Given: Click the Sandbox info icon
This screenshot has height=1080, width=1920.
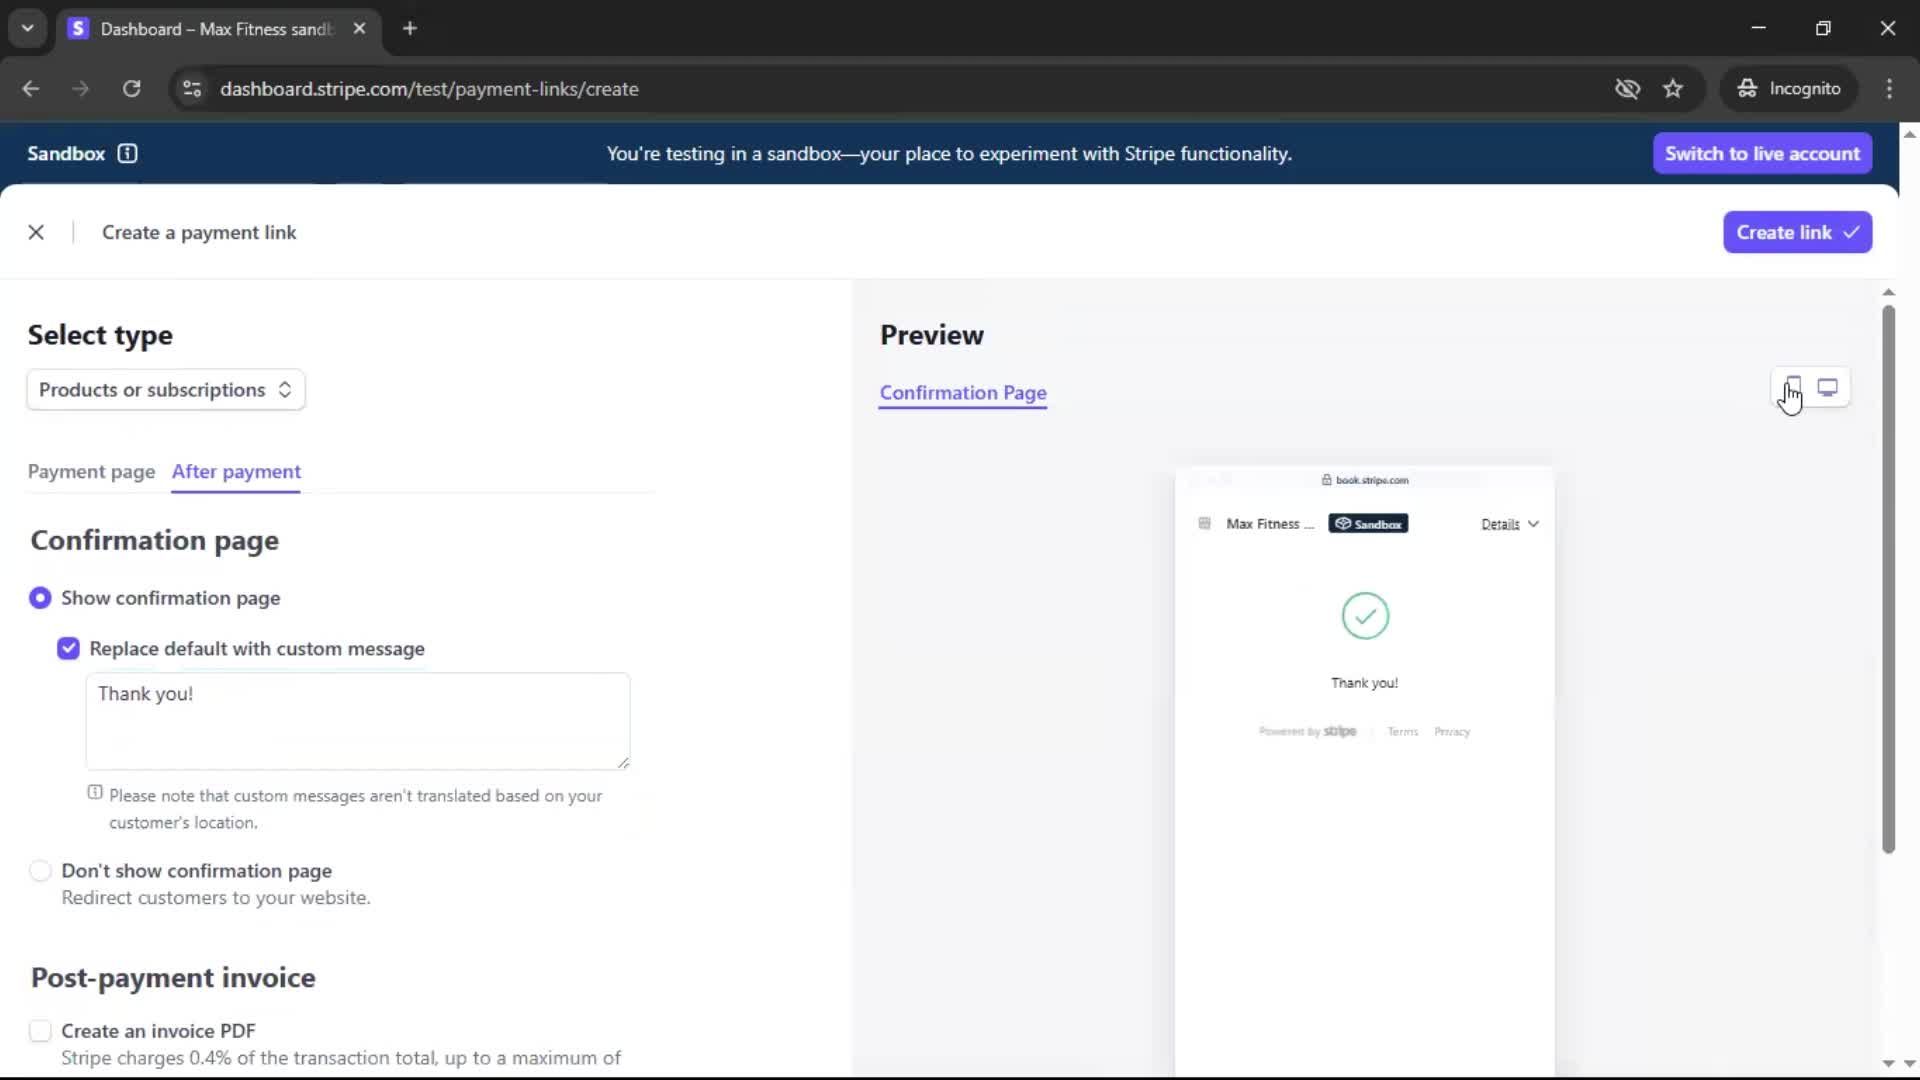Looking at the screenshot, I should pyautogui.click(x=127, y=153).
